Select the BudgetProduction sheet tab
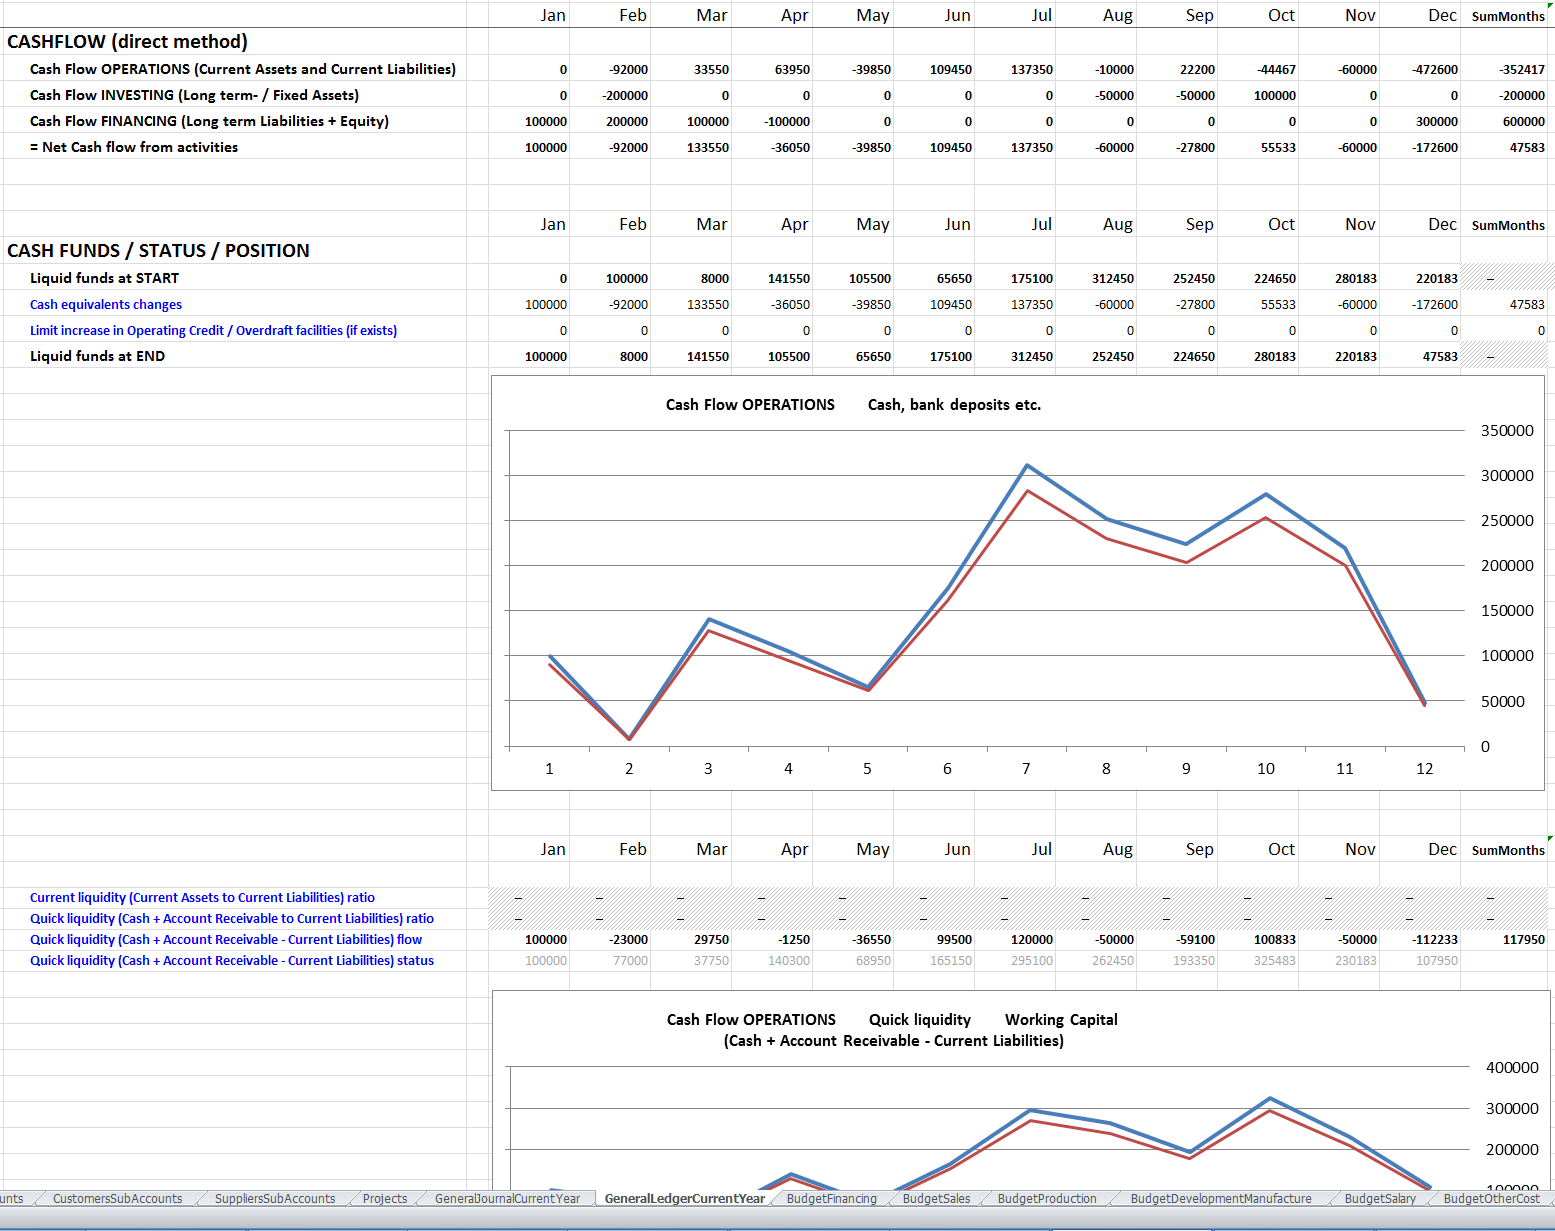1555x1231 pixels. (1046, 1198)
